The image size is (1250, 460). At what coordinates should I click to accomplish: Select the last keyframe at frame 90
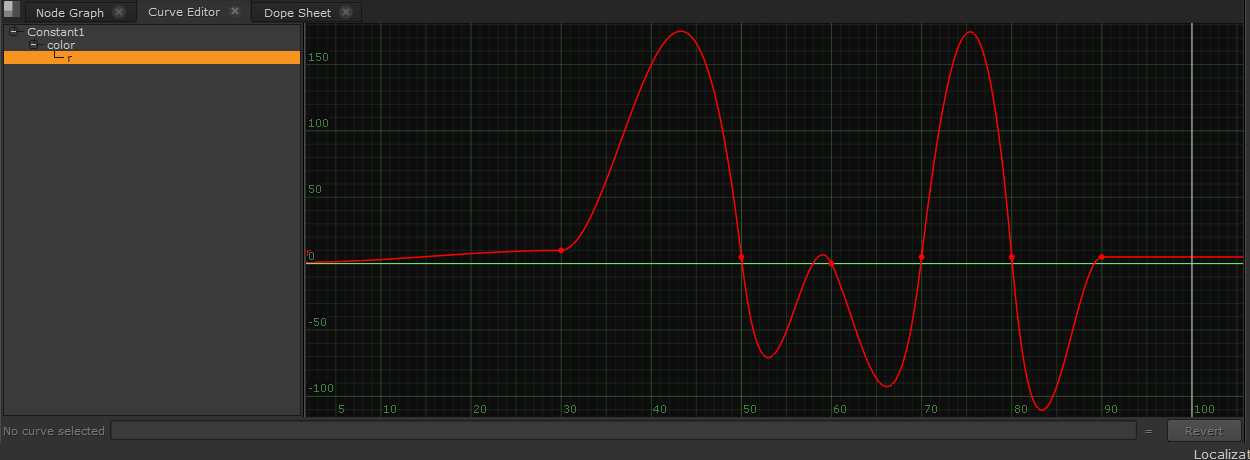point(1101,257)
